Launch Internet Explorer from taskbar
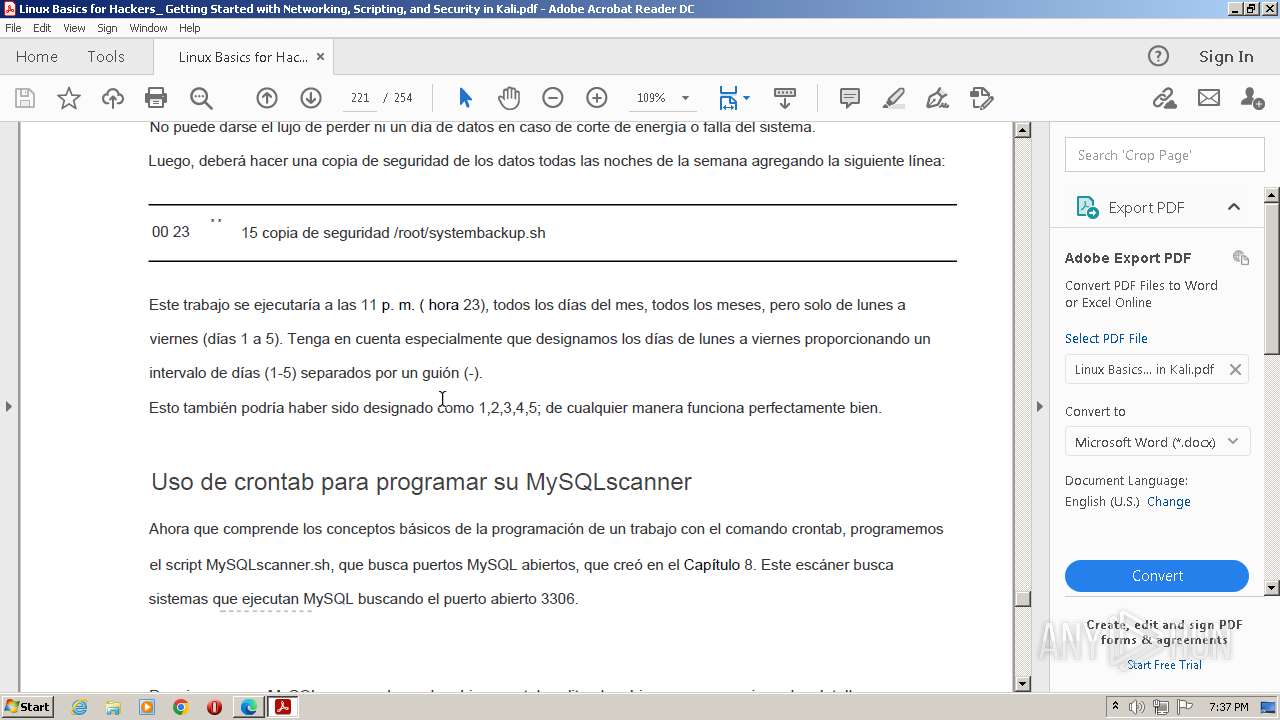Image resolution: width=1280 pixels, height=720 pixels. point(79,707)
